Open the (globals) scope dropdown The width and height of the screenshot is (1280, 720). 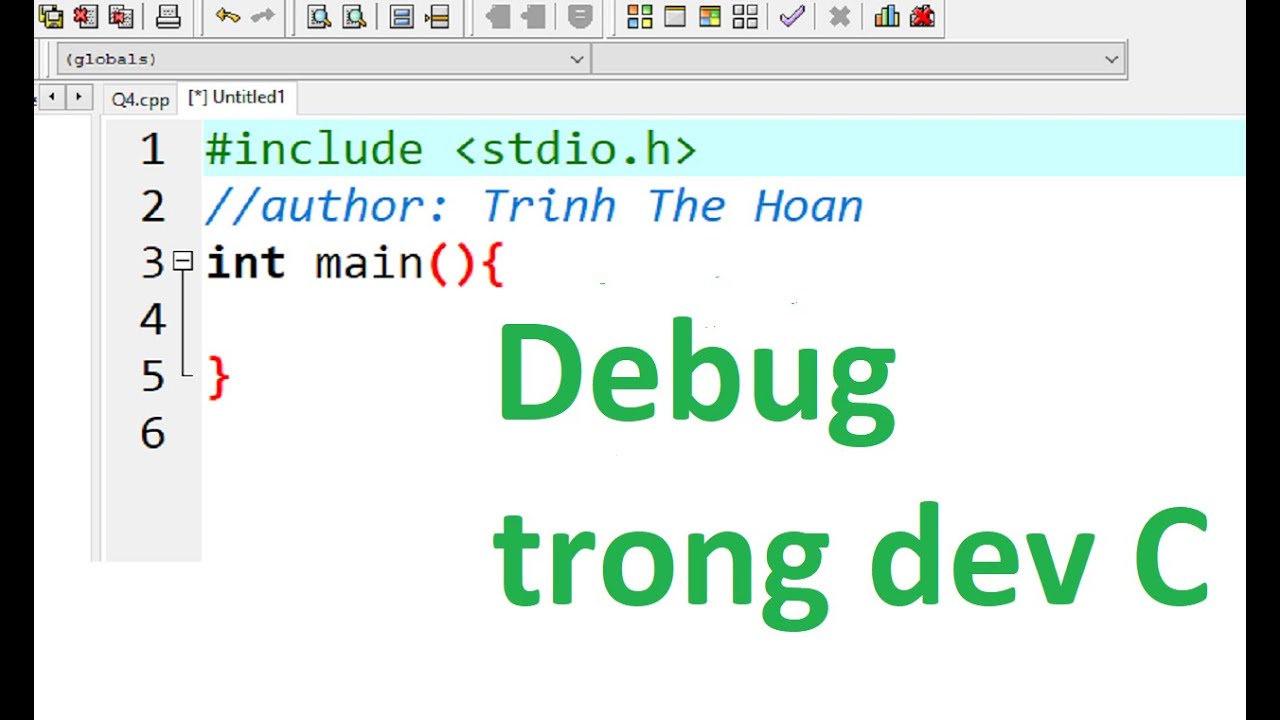point(323,59)
